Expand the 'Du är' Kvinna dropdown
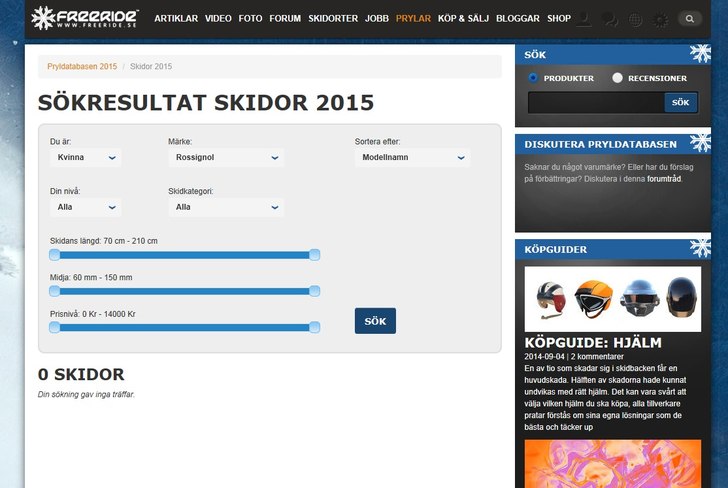Screen dimensions: 728x488 85,157
